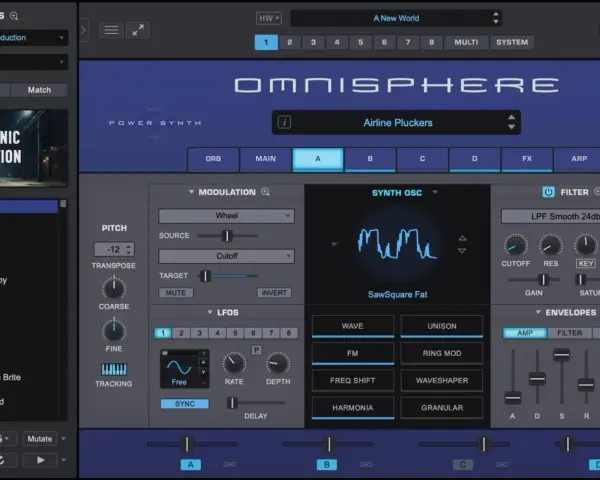Open the modulation source Wheel dropdown
The height and width of the screenshot is (480, 600).
227,216
